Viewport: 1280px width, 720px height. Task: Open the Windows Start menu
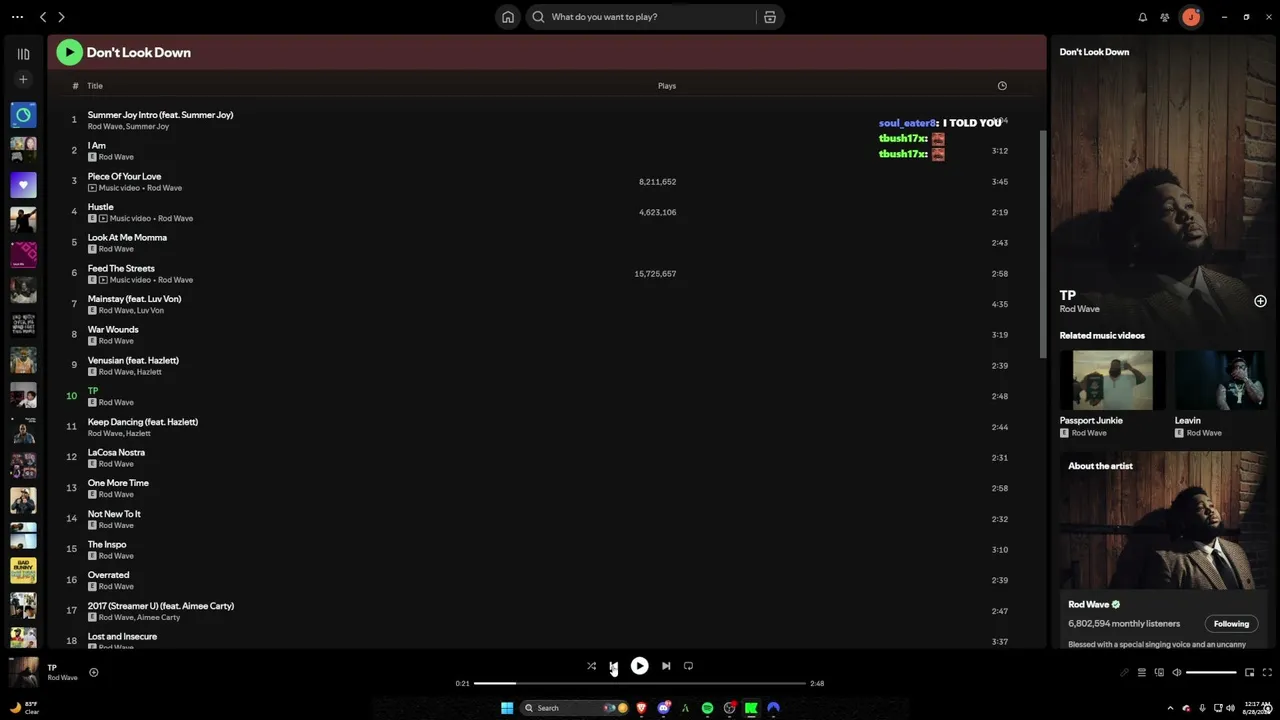(x=507, y=708)
